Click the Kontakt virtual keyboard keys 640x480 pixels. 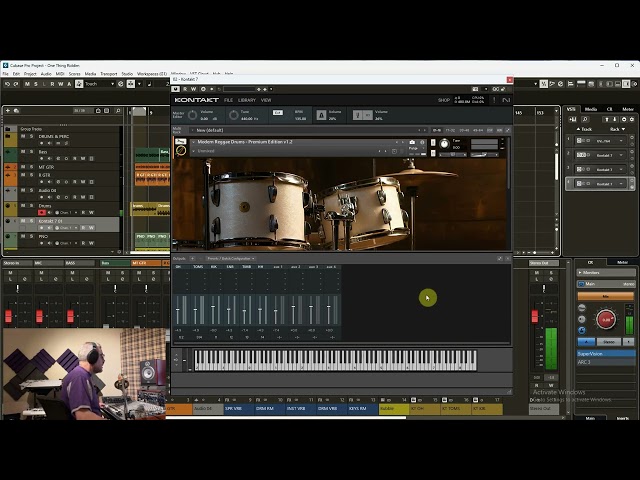335,360
